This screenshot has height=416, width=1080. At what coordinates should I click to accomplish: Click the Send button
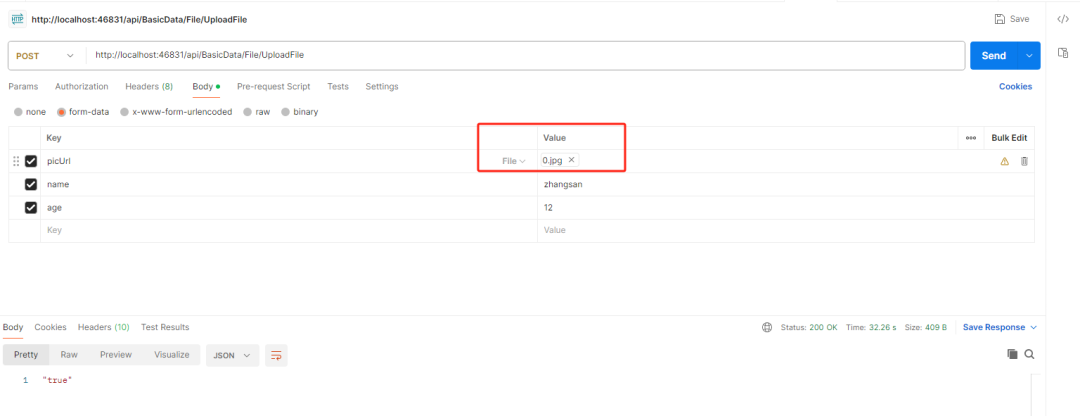(993, 56)
